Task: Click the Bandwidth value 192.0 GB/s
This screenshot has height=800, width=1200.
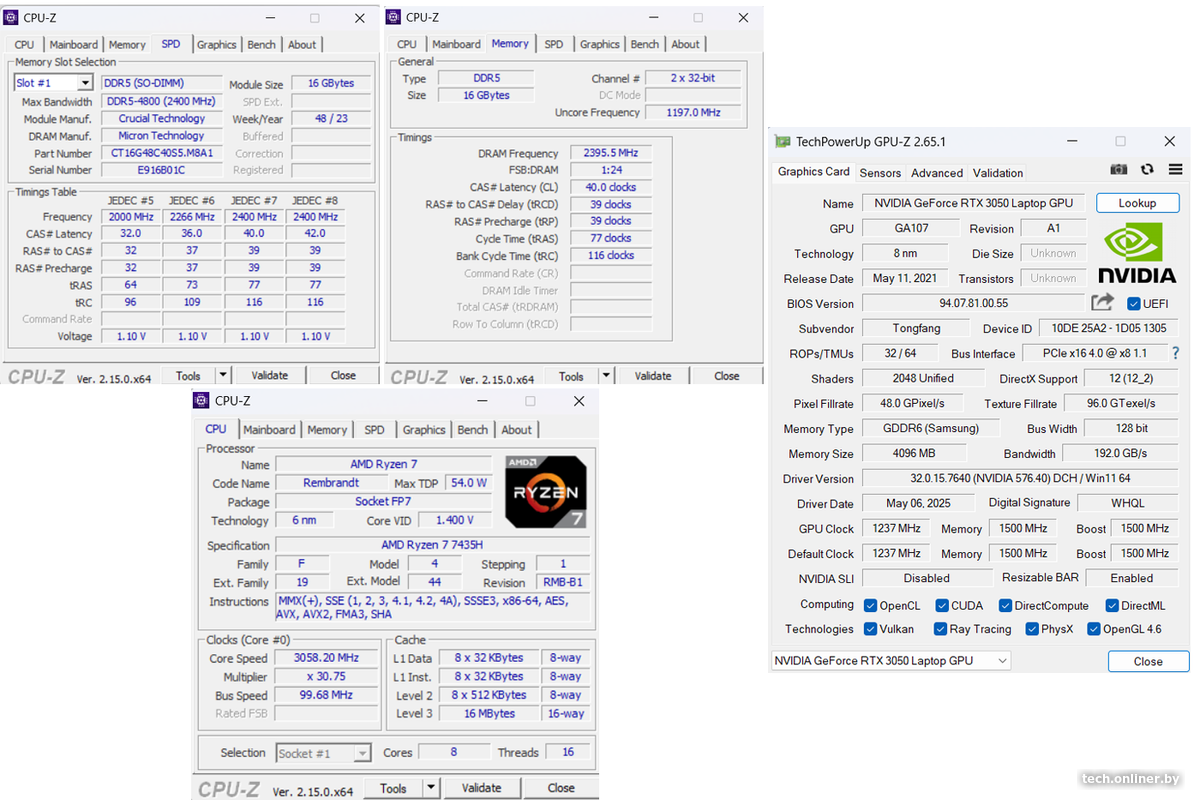Action: pyautogui.click(x=1120, y=453)
